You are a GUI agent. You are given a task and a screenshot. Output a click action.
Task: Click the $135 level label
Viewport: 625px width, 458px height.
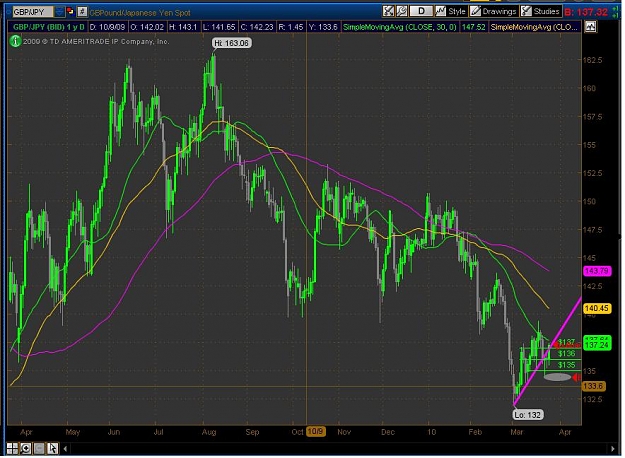coord(566,365)
